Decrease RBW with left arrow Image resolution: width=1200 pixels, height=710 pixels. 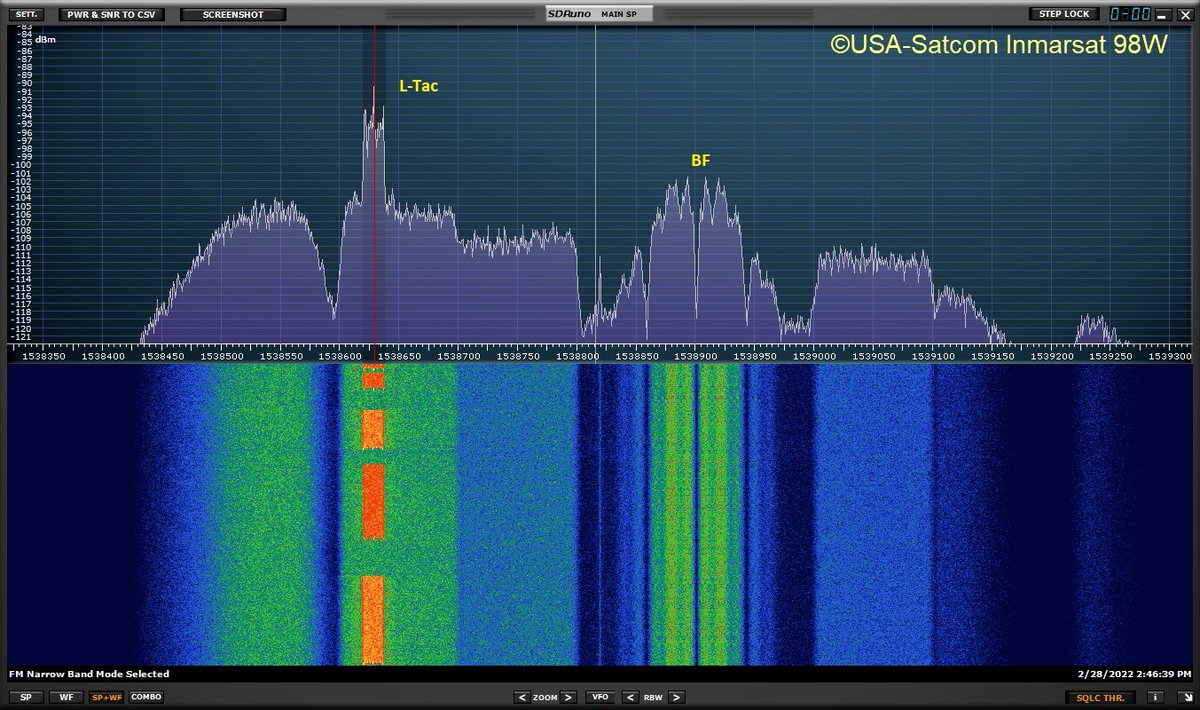pos(630,697)
